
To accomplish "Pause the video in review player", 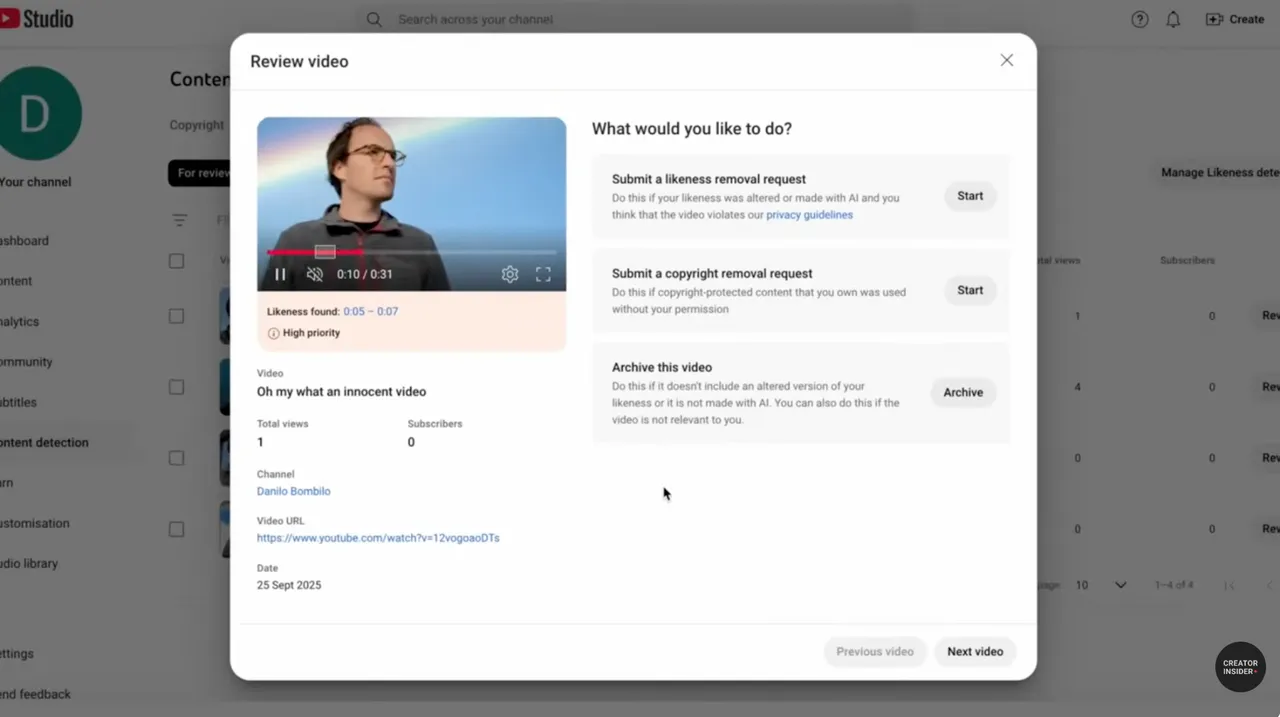I will pos(280,274).
